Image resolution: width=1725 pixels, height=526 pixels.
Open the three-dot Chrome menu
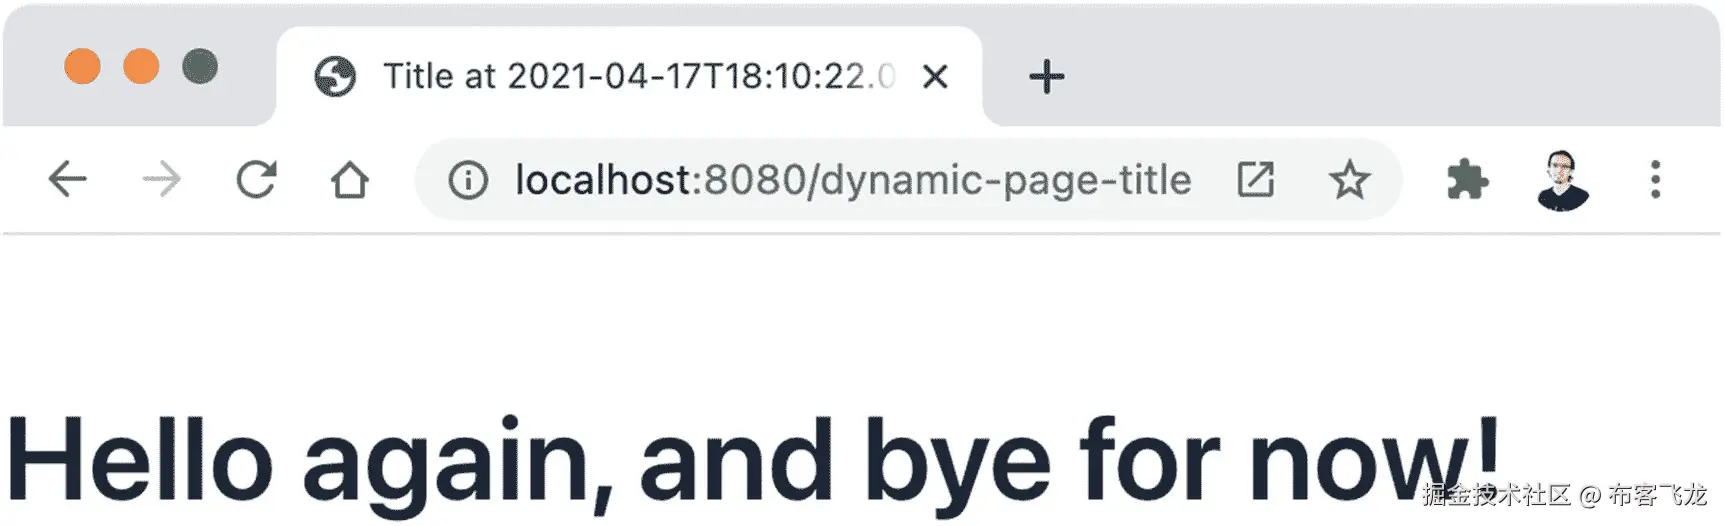pyautogui.click(x=1656, y=180)
